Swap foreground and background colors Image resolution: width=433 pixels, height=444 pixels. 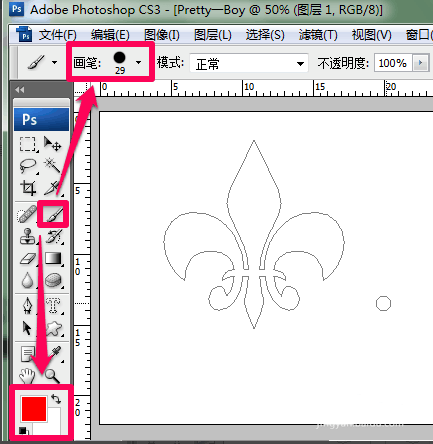click(x=56, y=399)
